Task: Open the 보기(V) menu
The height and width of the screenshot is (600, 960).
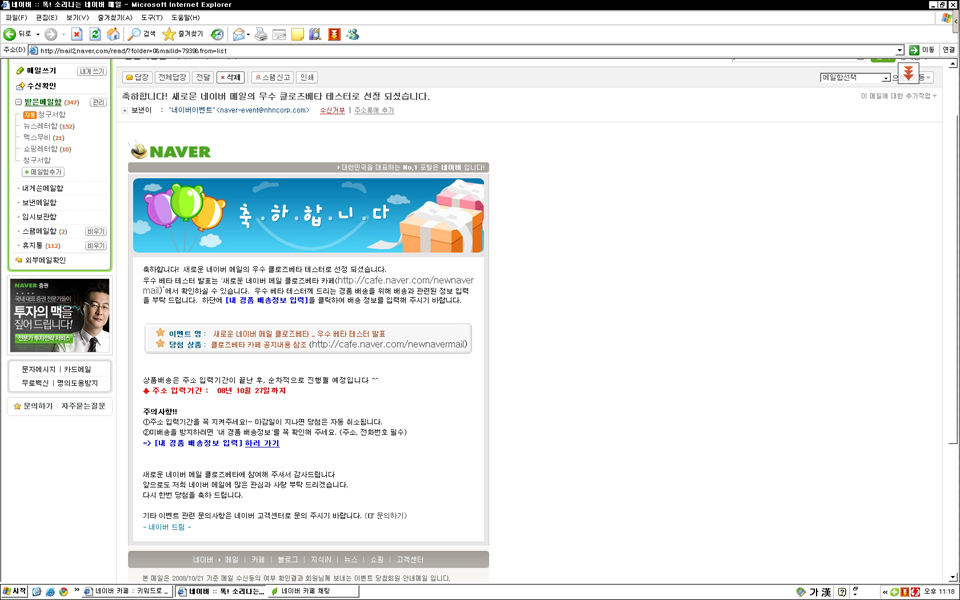Action: tap(77, 18)
